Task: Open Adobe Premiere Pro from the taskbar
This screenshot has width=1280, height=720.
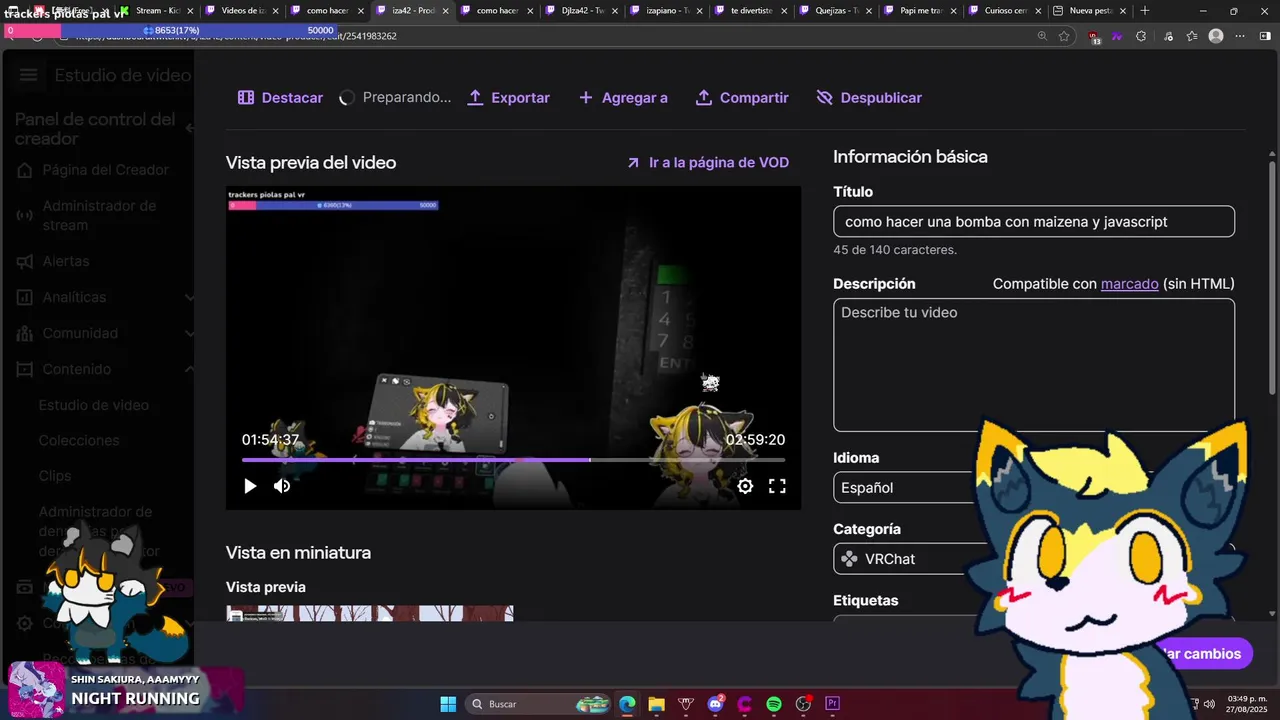Action: click(833, 704)
